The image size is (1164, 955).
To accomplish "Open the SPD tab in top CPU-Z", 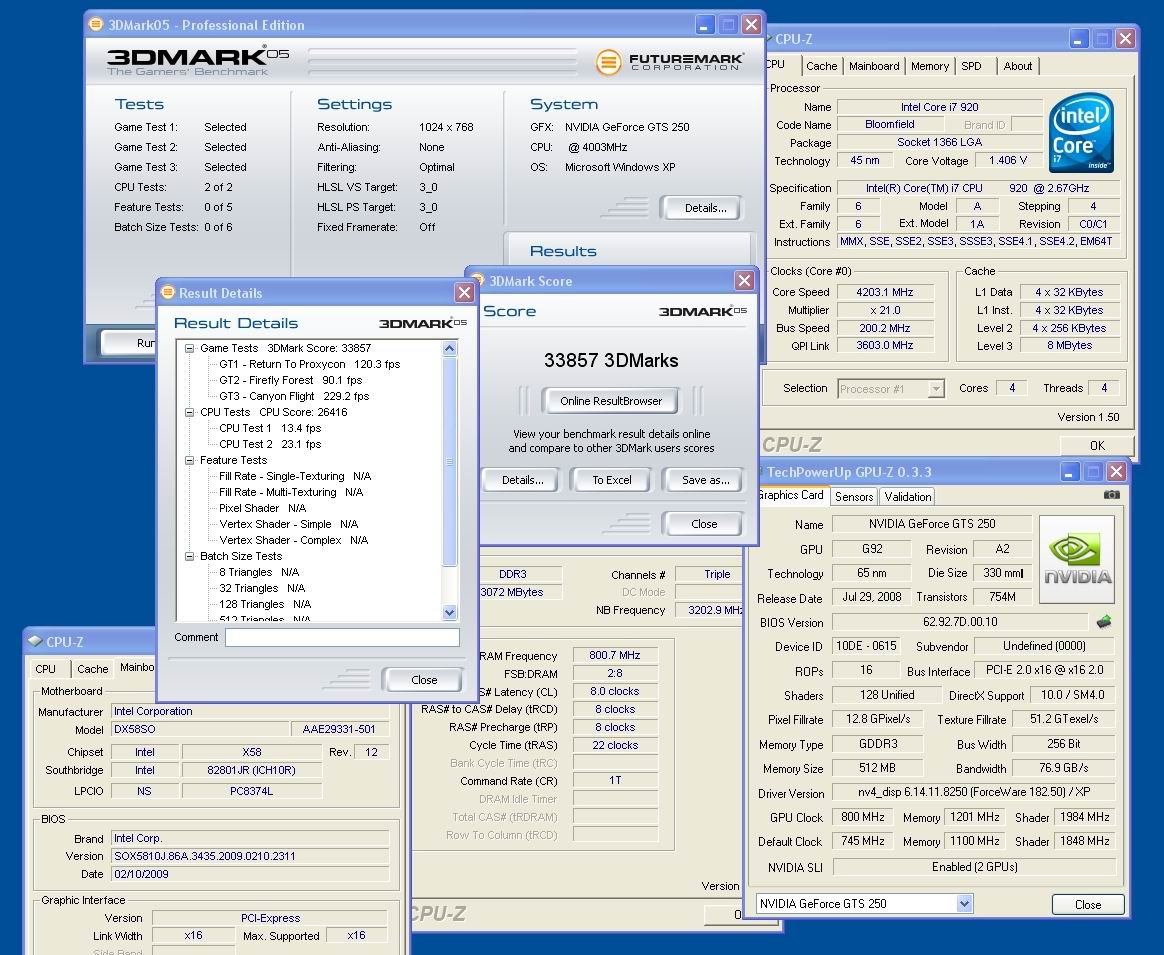I will (971, 66).
